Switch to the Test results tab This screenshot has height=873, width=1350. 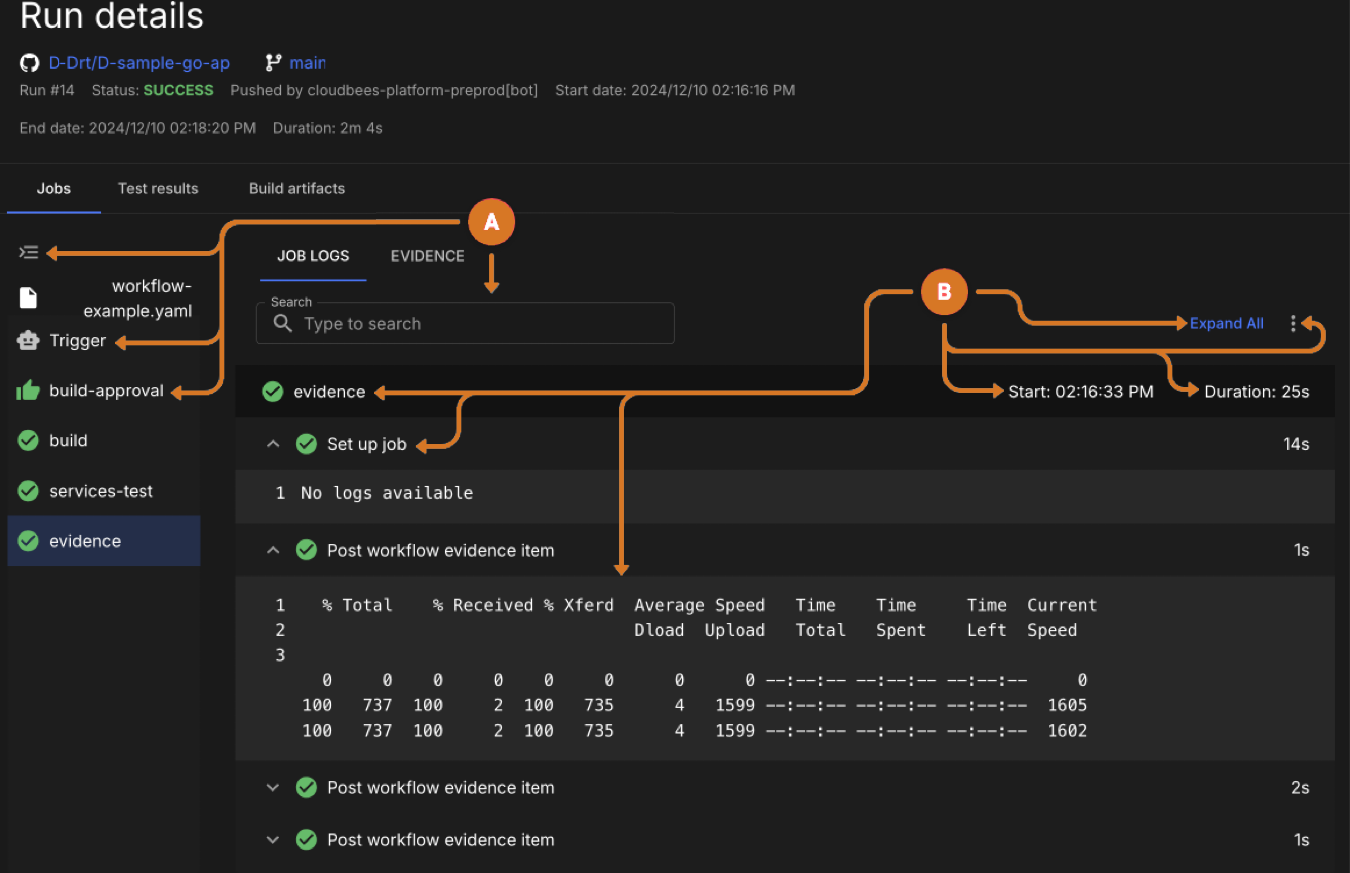(x=158, y=188)
